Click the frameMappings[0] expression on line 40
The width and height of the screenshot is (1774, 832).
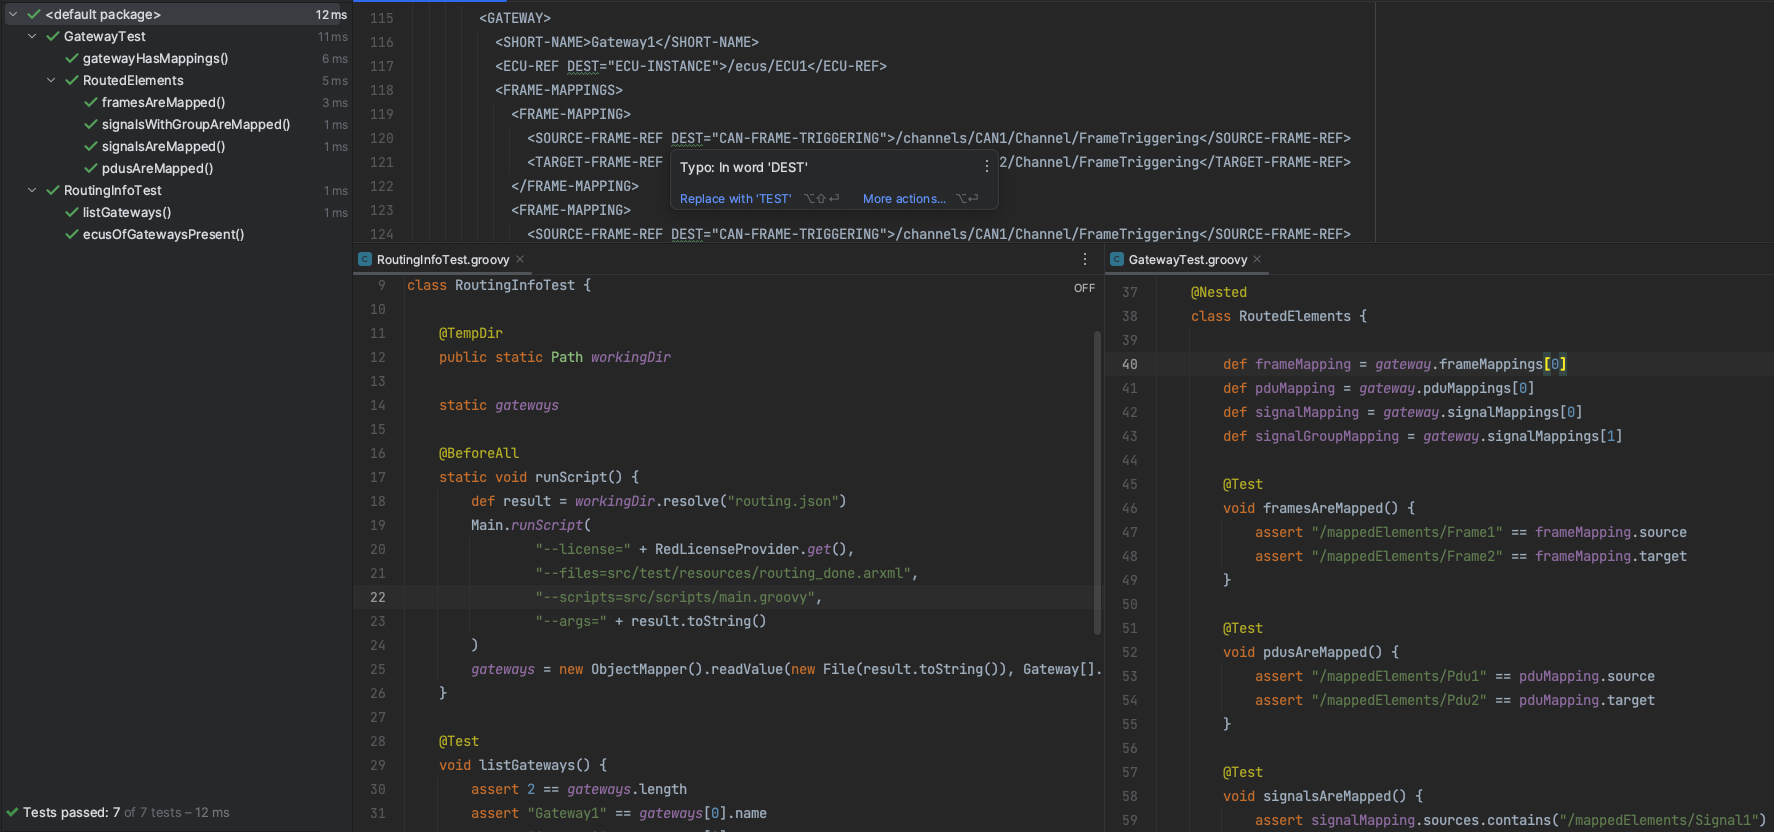click(1503, 364)
